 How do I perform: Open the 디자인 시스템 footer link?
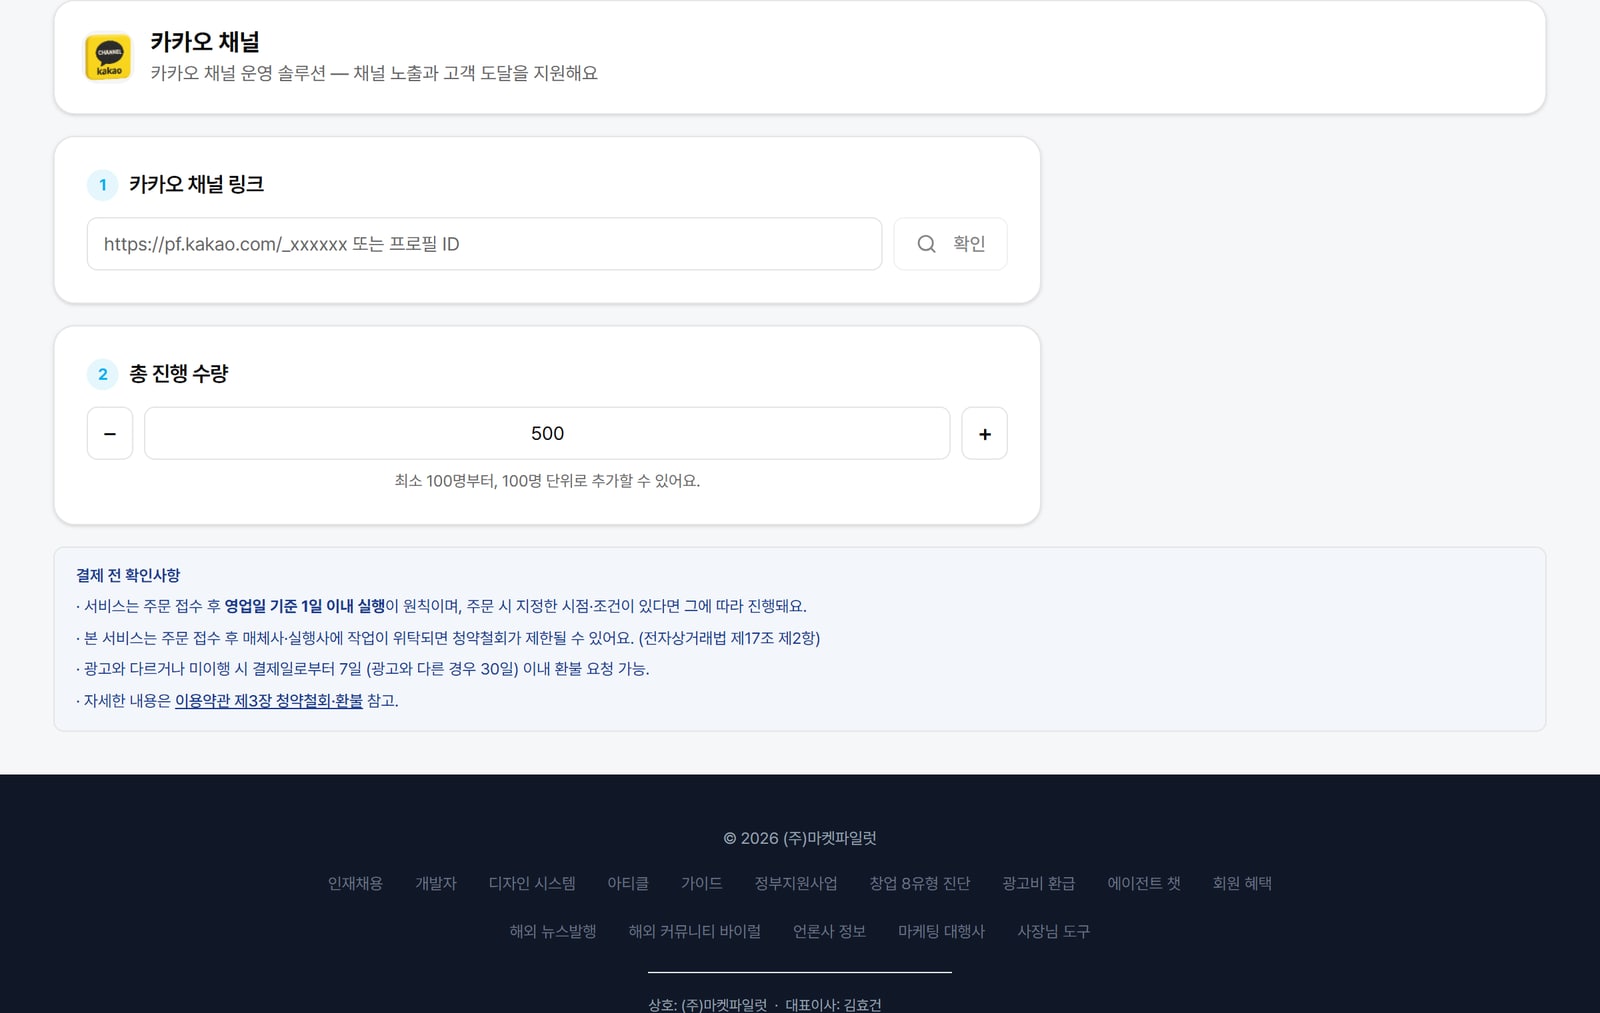tap(532, 883)
